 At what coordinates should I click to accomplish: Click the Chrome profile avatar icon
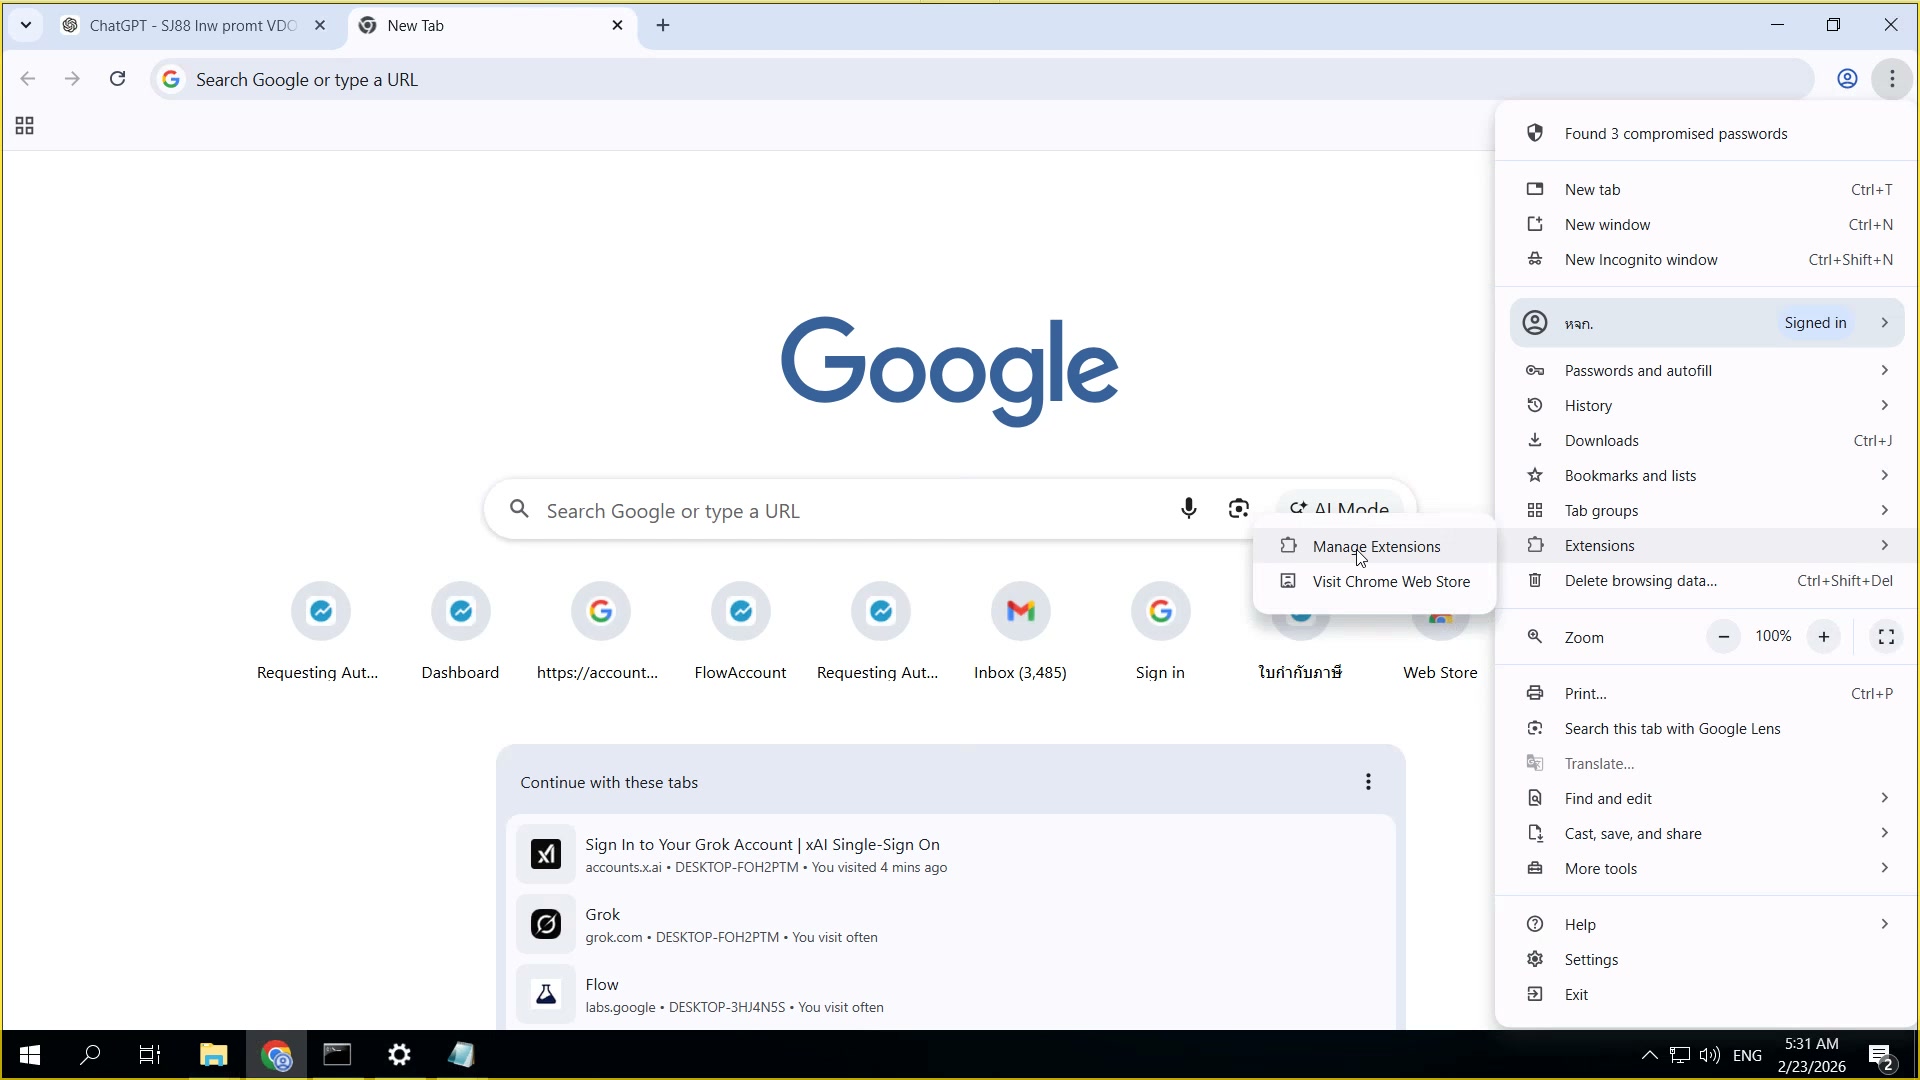[x=1847, y=79]
